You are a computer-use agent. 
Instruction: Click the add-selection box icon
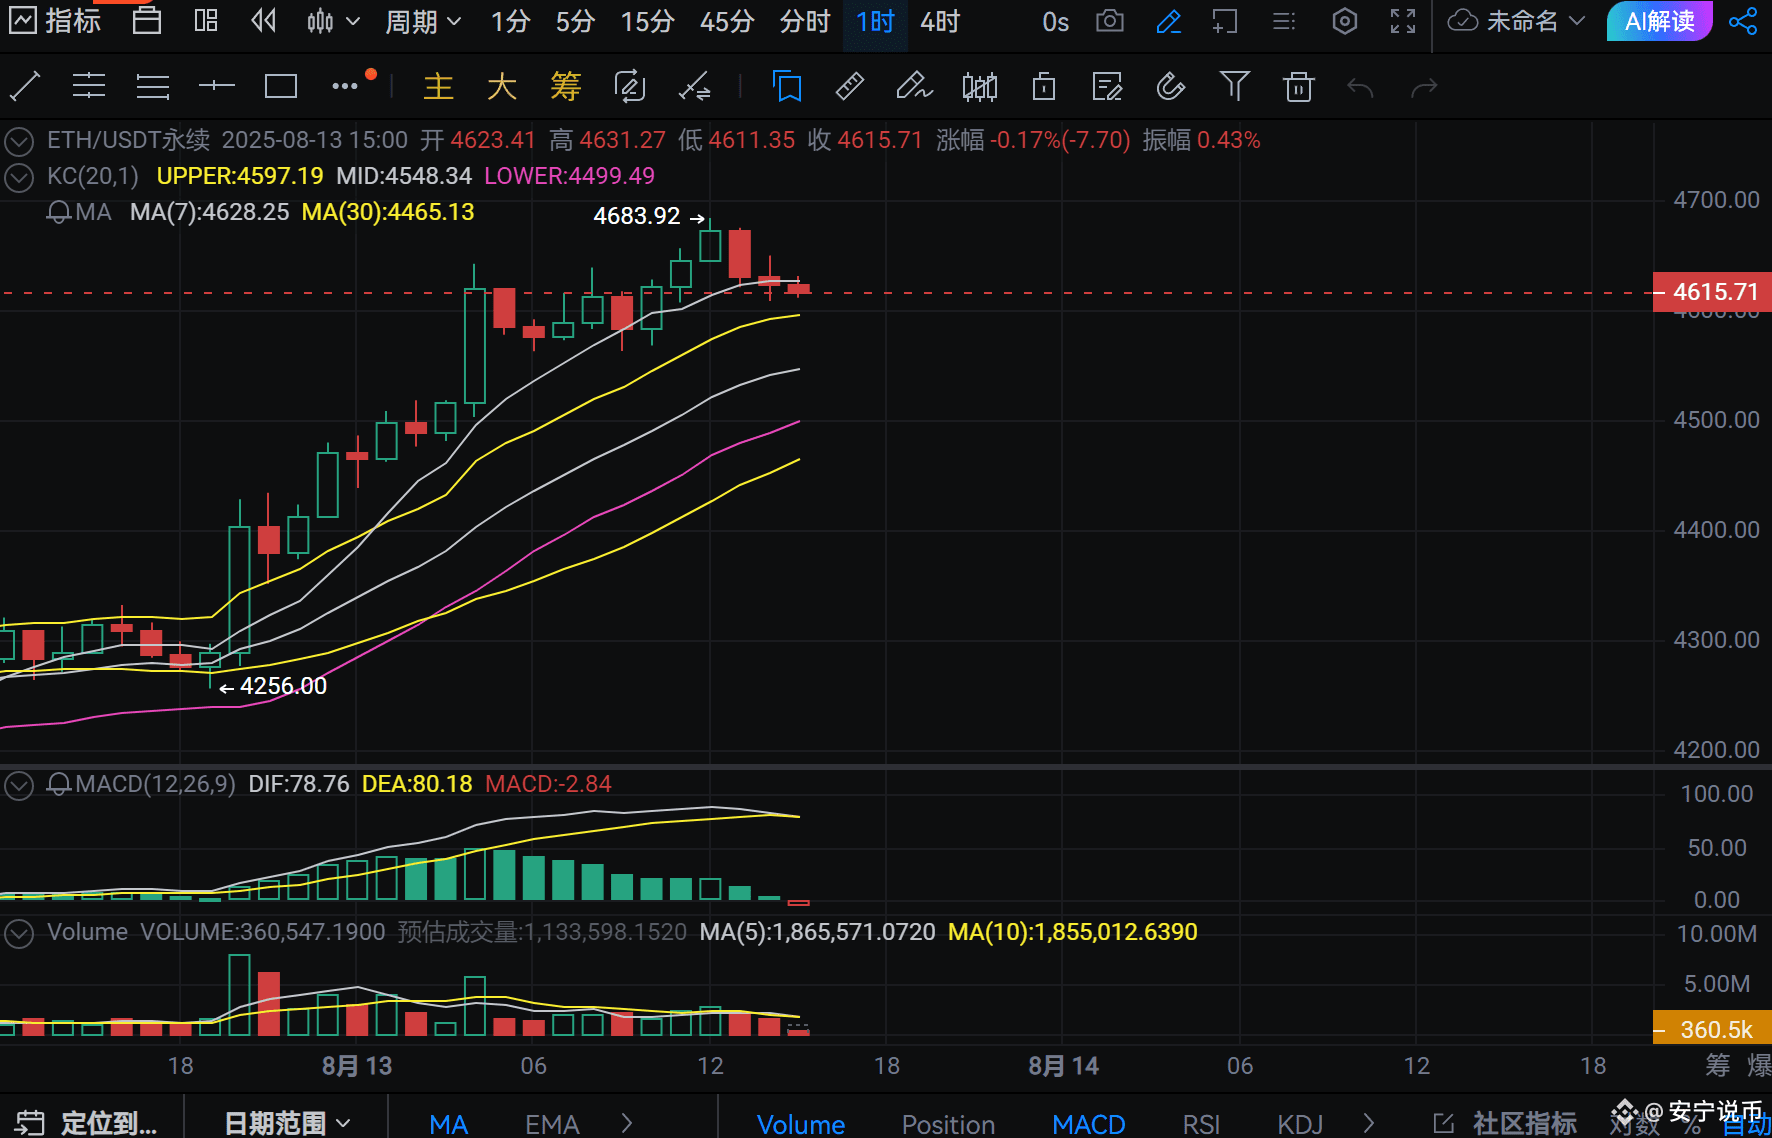1225,21
